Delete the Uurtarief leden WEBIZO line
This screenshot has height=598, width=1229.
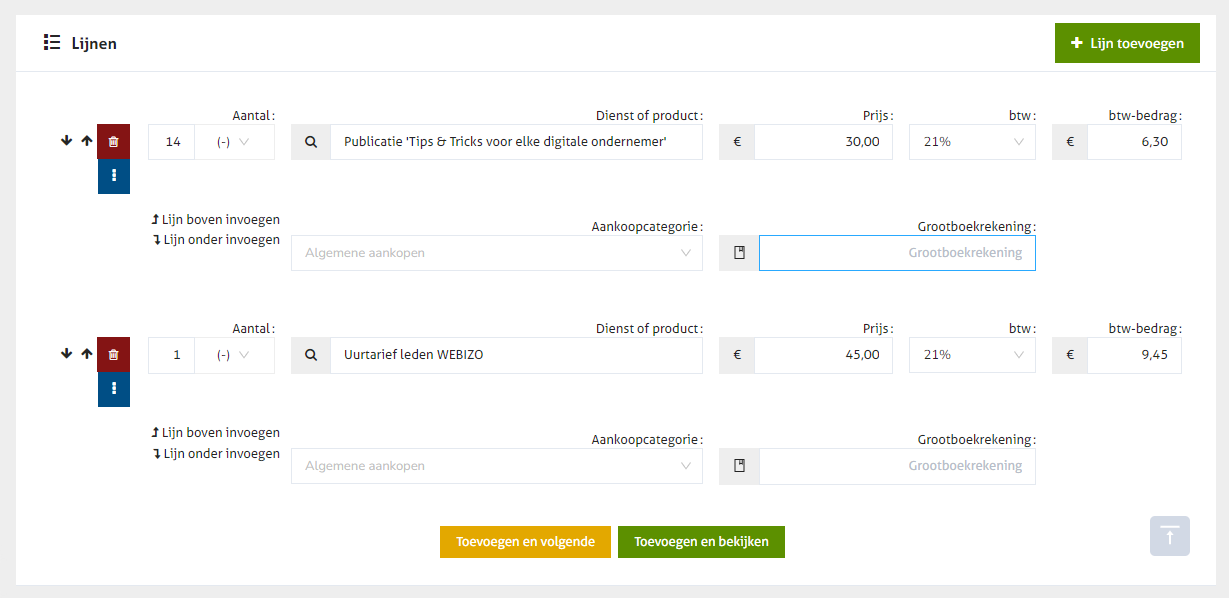(113, 355)
